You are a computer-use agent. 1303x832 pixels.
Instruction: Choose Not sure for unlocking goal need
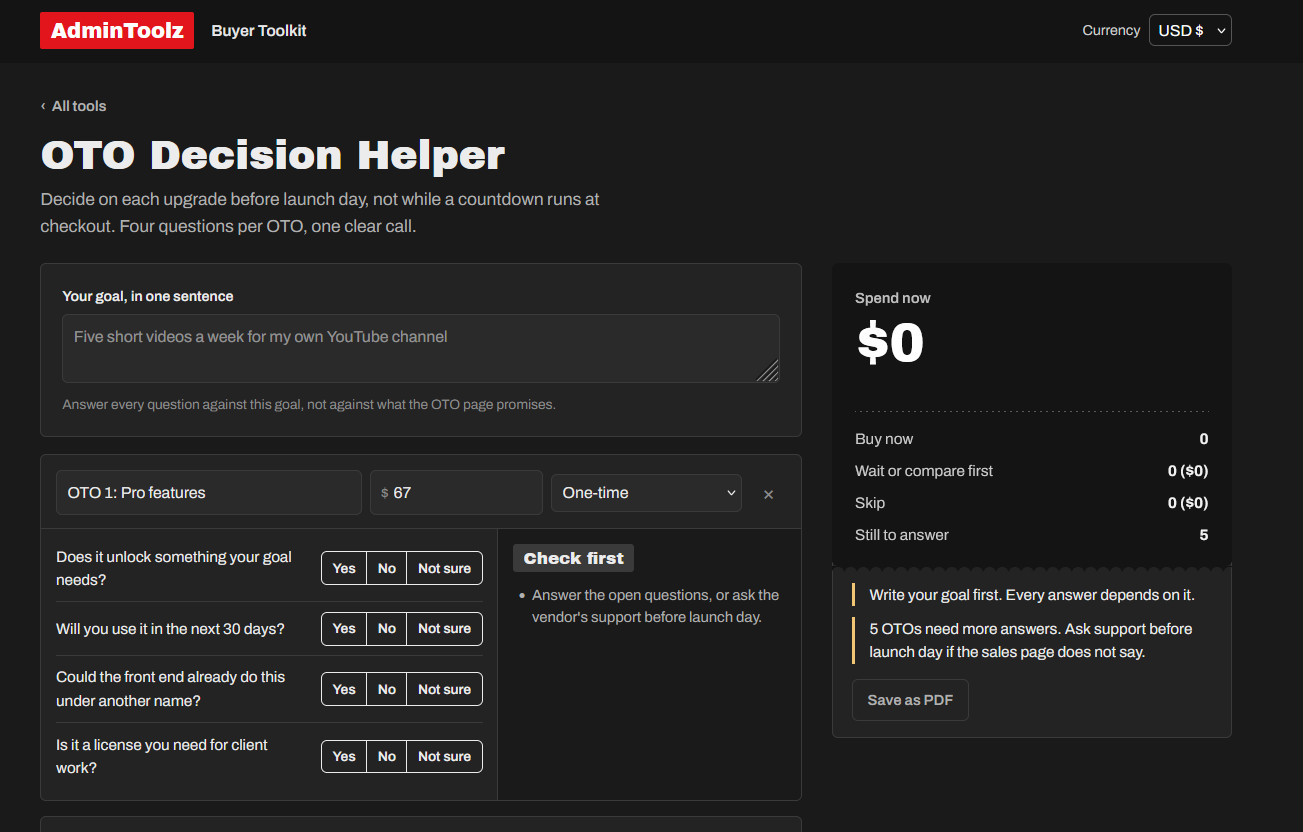(x=444, y=568)
